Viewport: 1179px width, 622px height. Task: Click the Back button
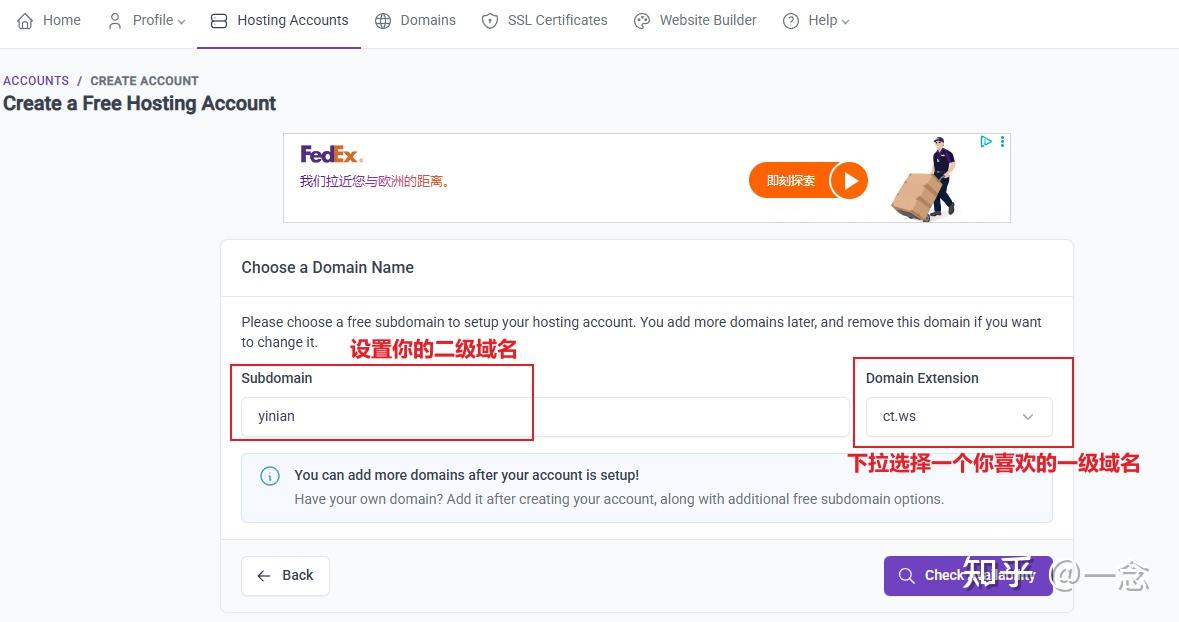point(285,576)
